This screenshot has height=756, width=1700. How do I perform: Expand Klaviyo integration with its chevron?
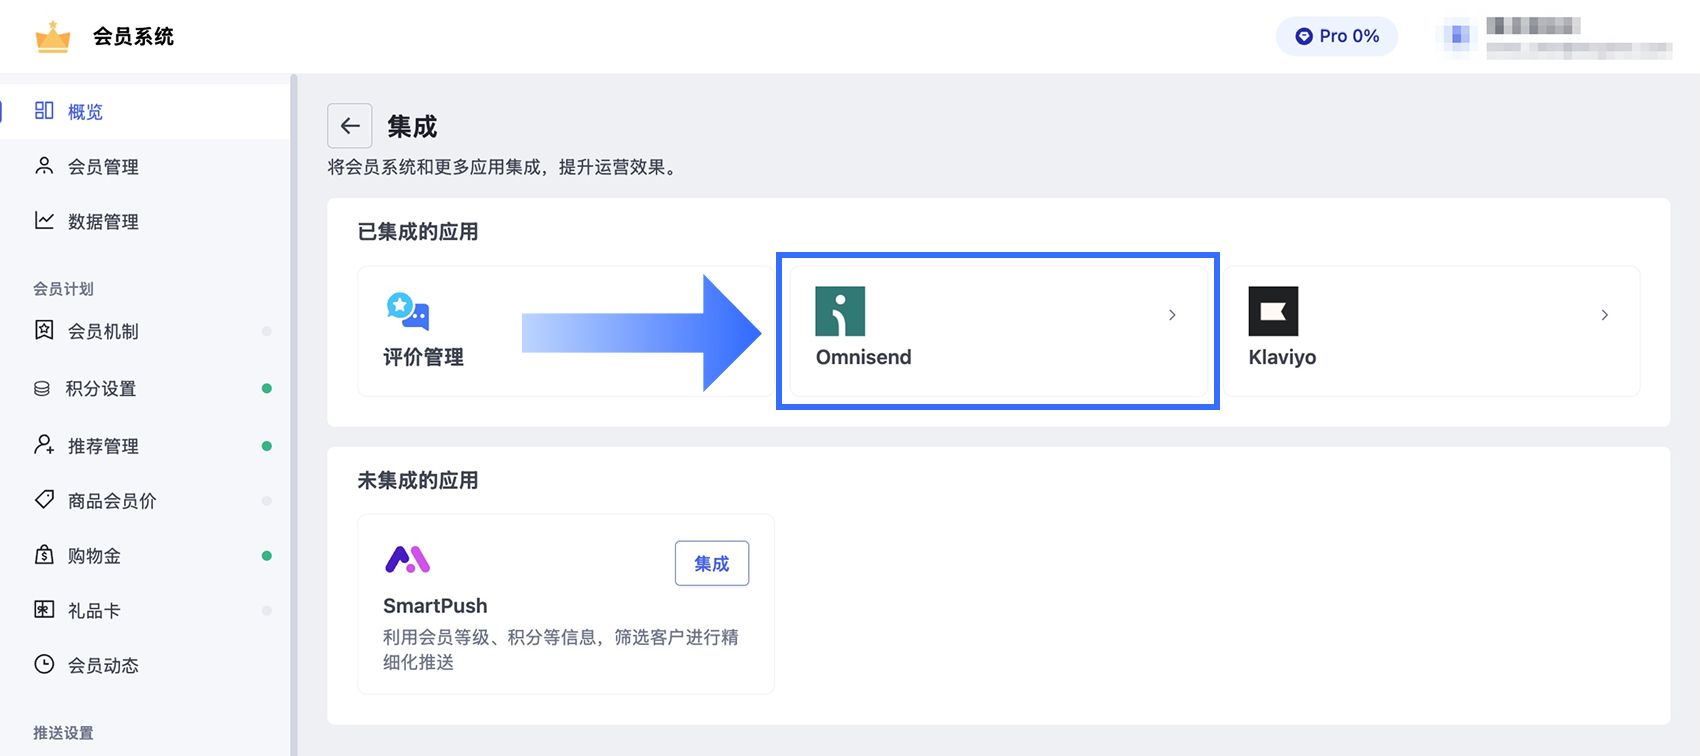coord(1605,315)
